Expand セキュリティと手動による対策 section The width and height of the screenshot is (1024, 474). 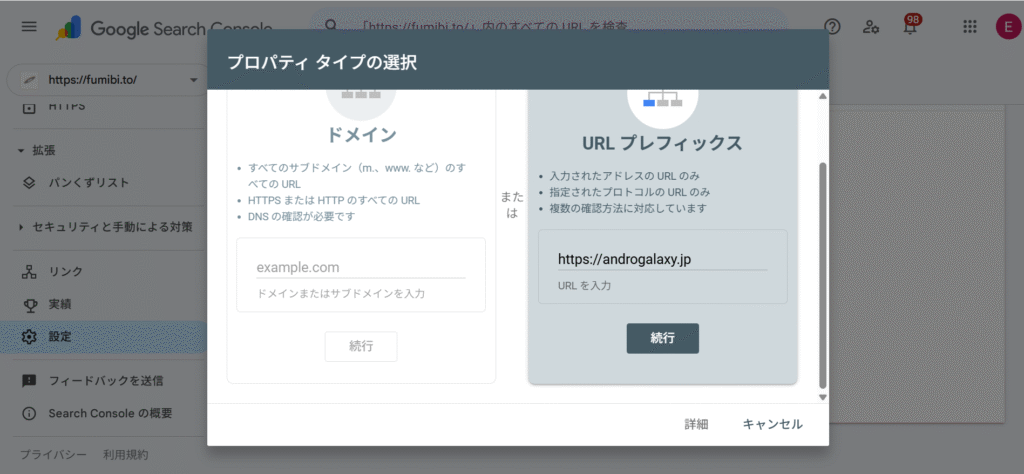[104, 227]
